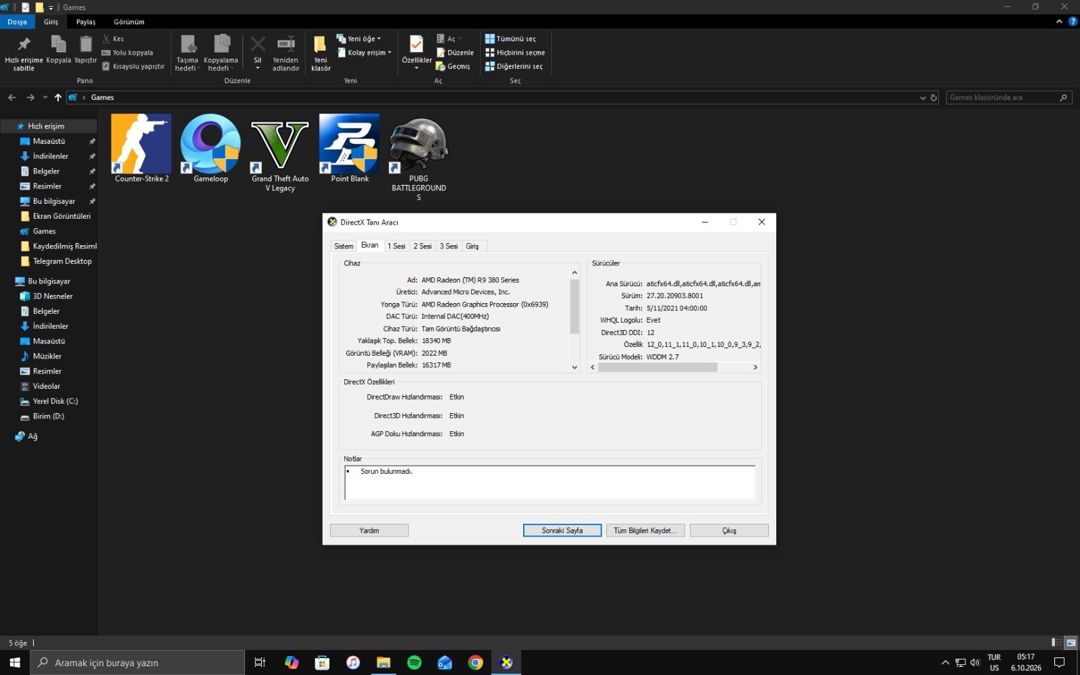Open Geçmiş file history
The image size is (1080, 675).
pyautogui.click(x=453, y=66)
